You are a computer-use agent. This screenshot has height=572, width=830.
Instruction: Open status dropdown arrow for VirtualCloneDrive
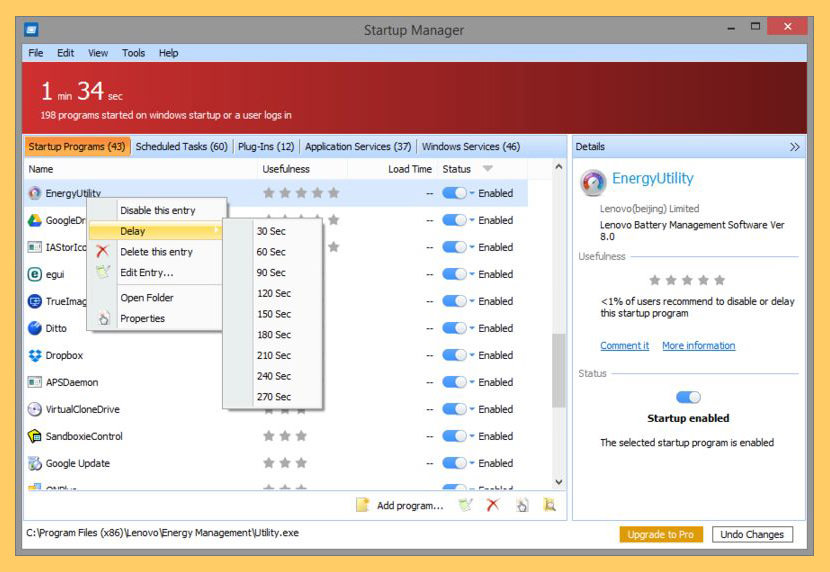coord(472,409)
